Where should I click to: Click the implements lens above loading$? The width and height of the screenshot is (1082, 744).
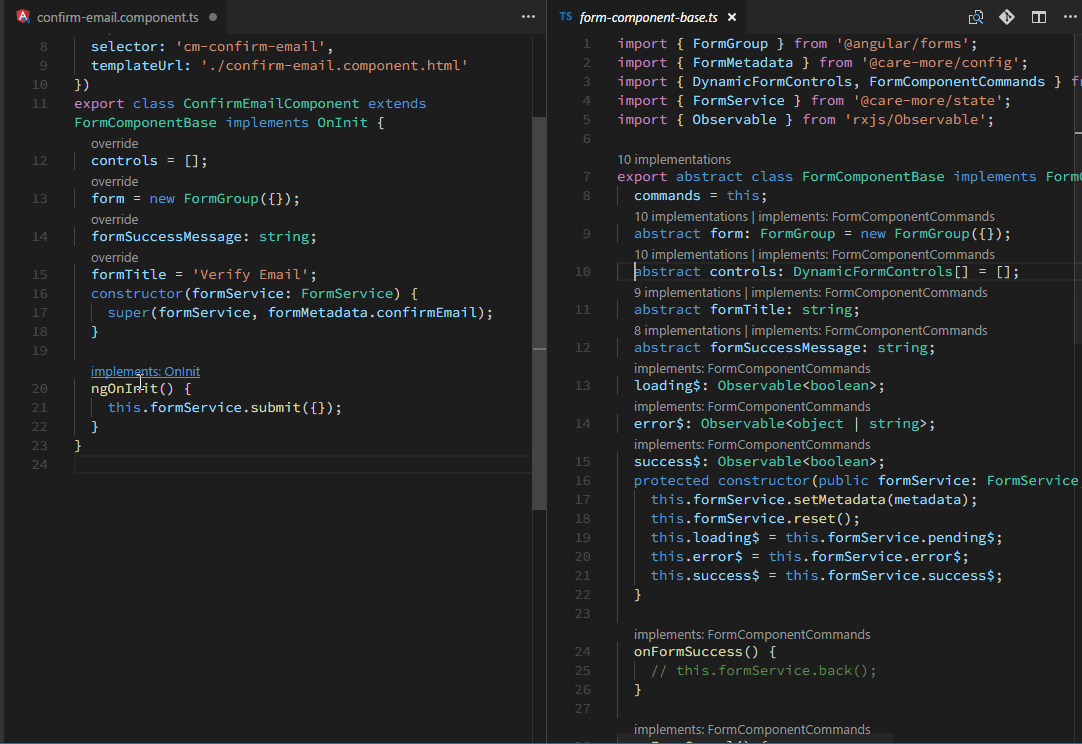[x=752, y=369]
